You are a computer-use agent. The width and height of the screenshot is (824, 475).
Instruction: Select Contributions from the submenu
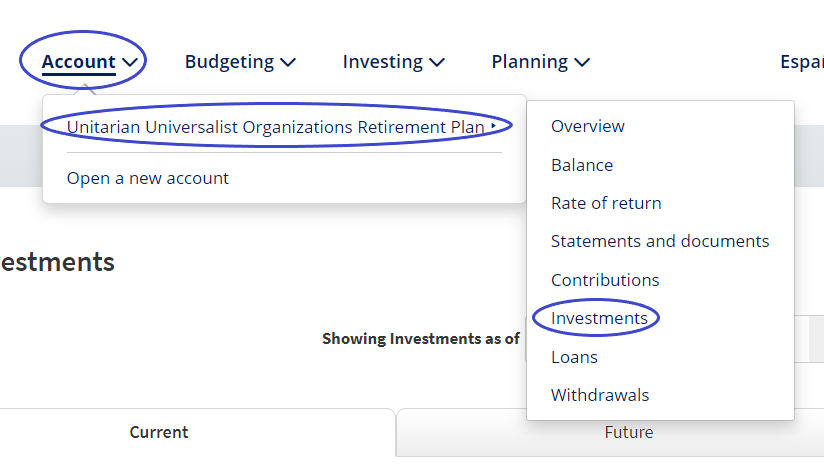tap(605, 280)
